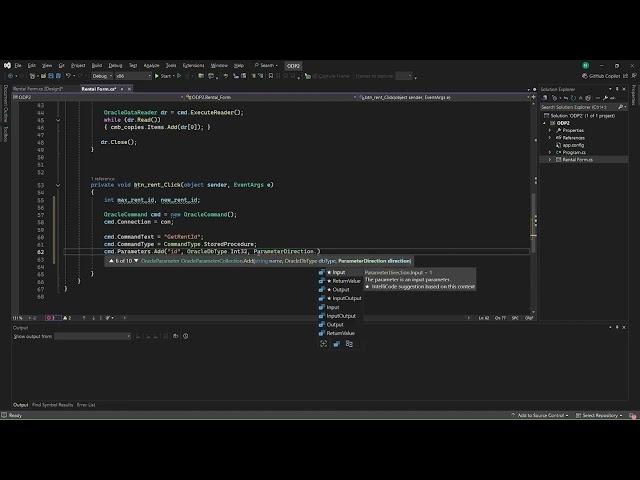Switch to Find Symbol Results tab
640x480 pixels.
click(52, 405)
